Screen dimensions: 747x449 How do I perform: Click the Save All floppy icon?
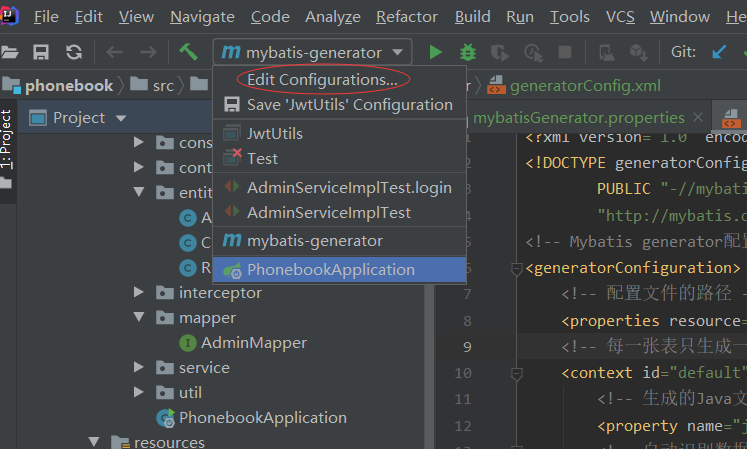pyautogui.click(x=41, y=51)
